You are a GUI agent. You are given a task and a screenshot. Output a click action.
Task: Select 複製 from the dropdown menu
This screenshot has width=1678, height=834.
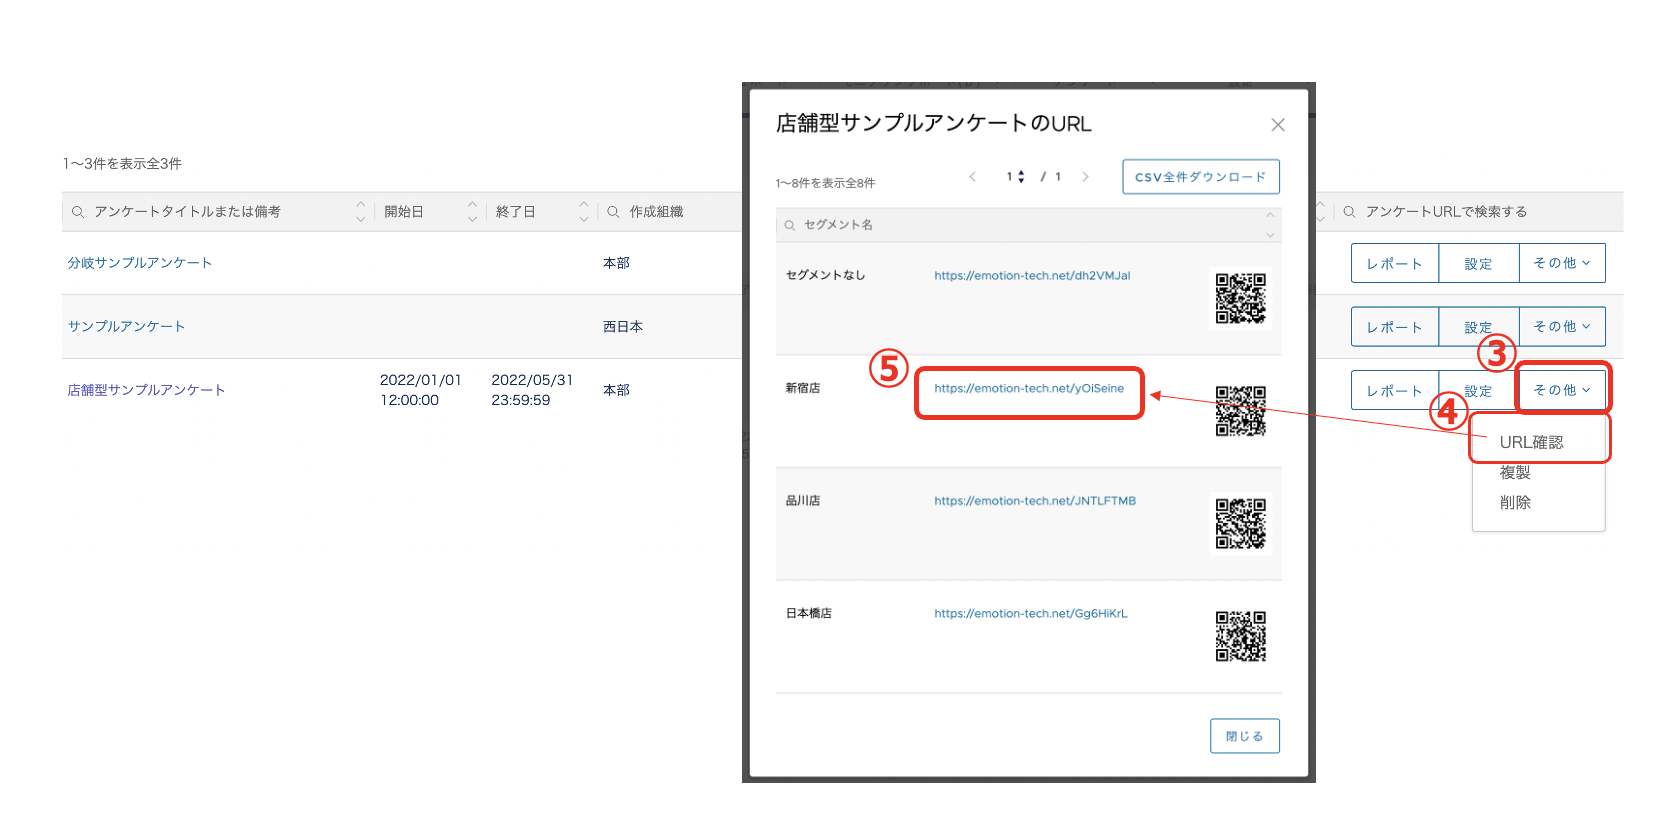point(1515,472)
